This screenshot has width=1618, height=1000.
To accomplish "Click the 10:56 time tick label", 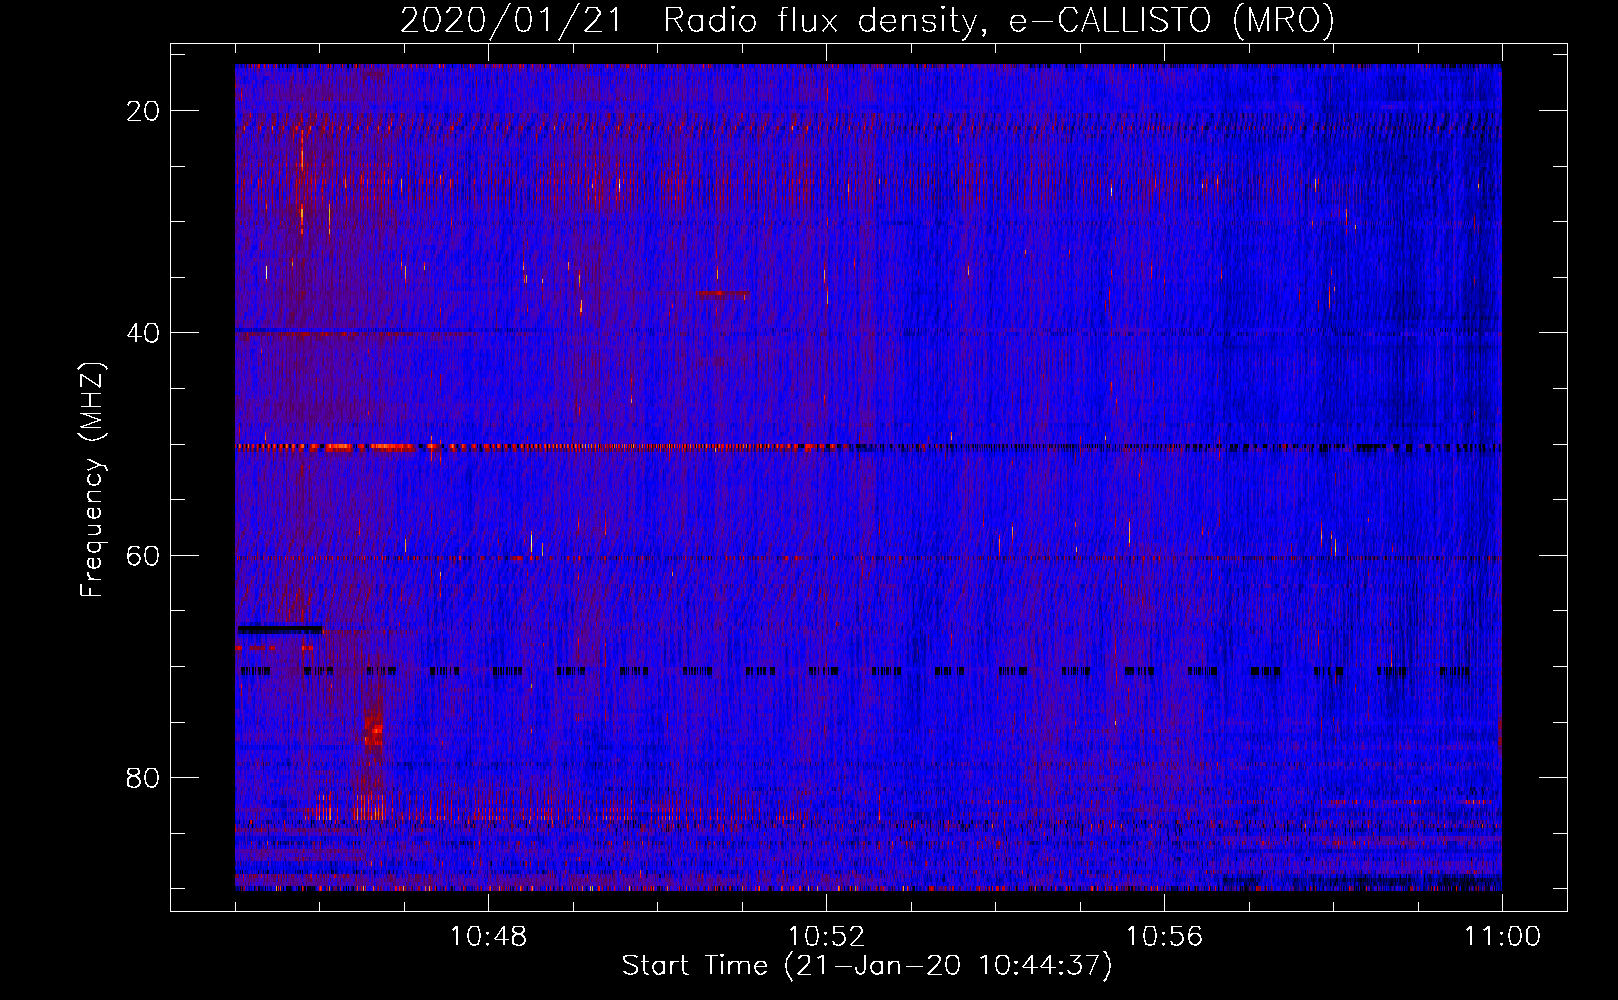I will coord(1164,937).
